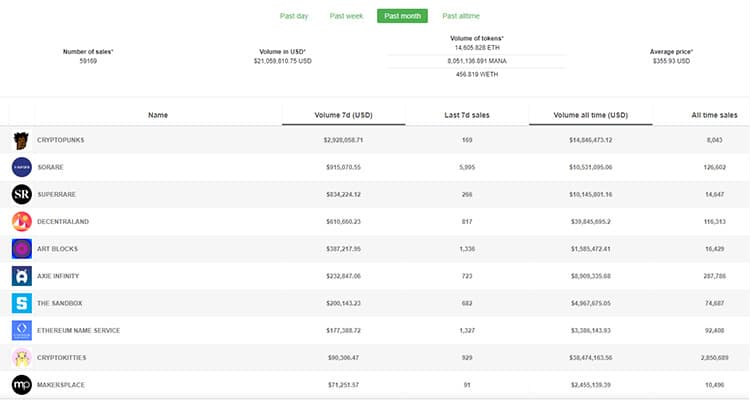Sort by Volume all time (USD) column
Image resolution: width=750 pixels, height=400 pixels.
click(591, 115)
